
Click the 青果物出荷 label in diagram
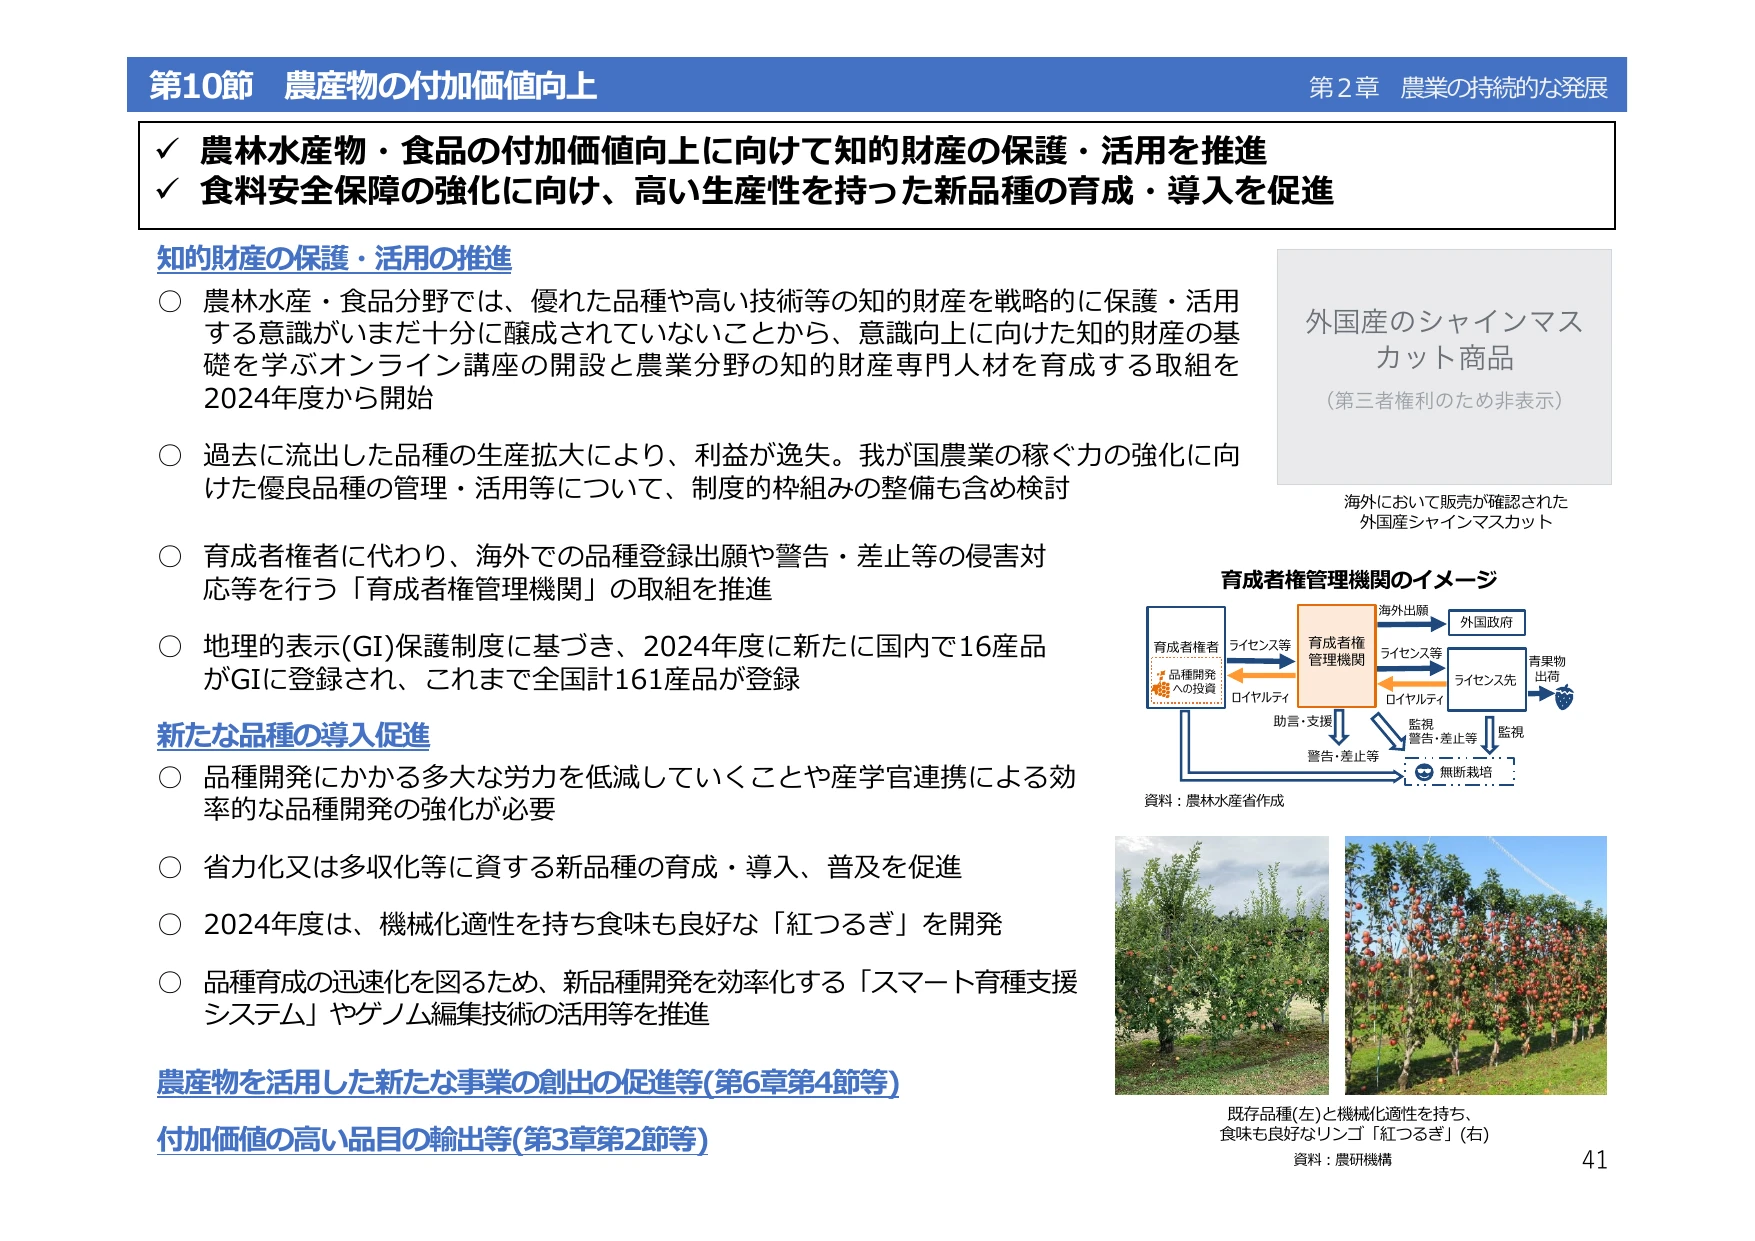tap(1547, 669)
